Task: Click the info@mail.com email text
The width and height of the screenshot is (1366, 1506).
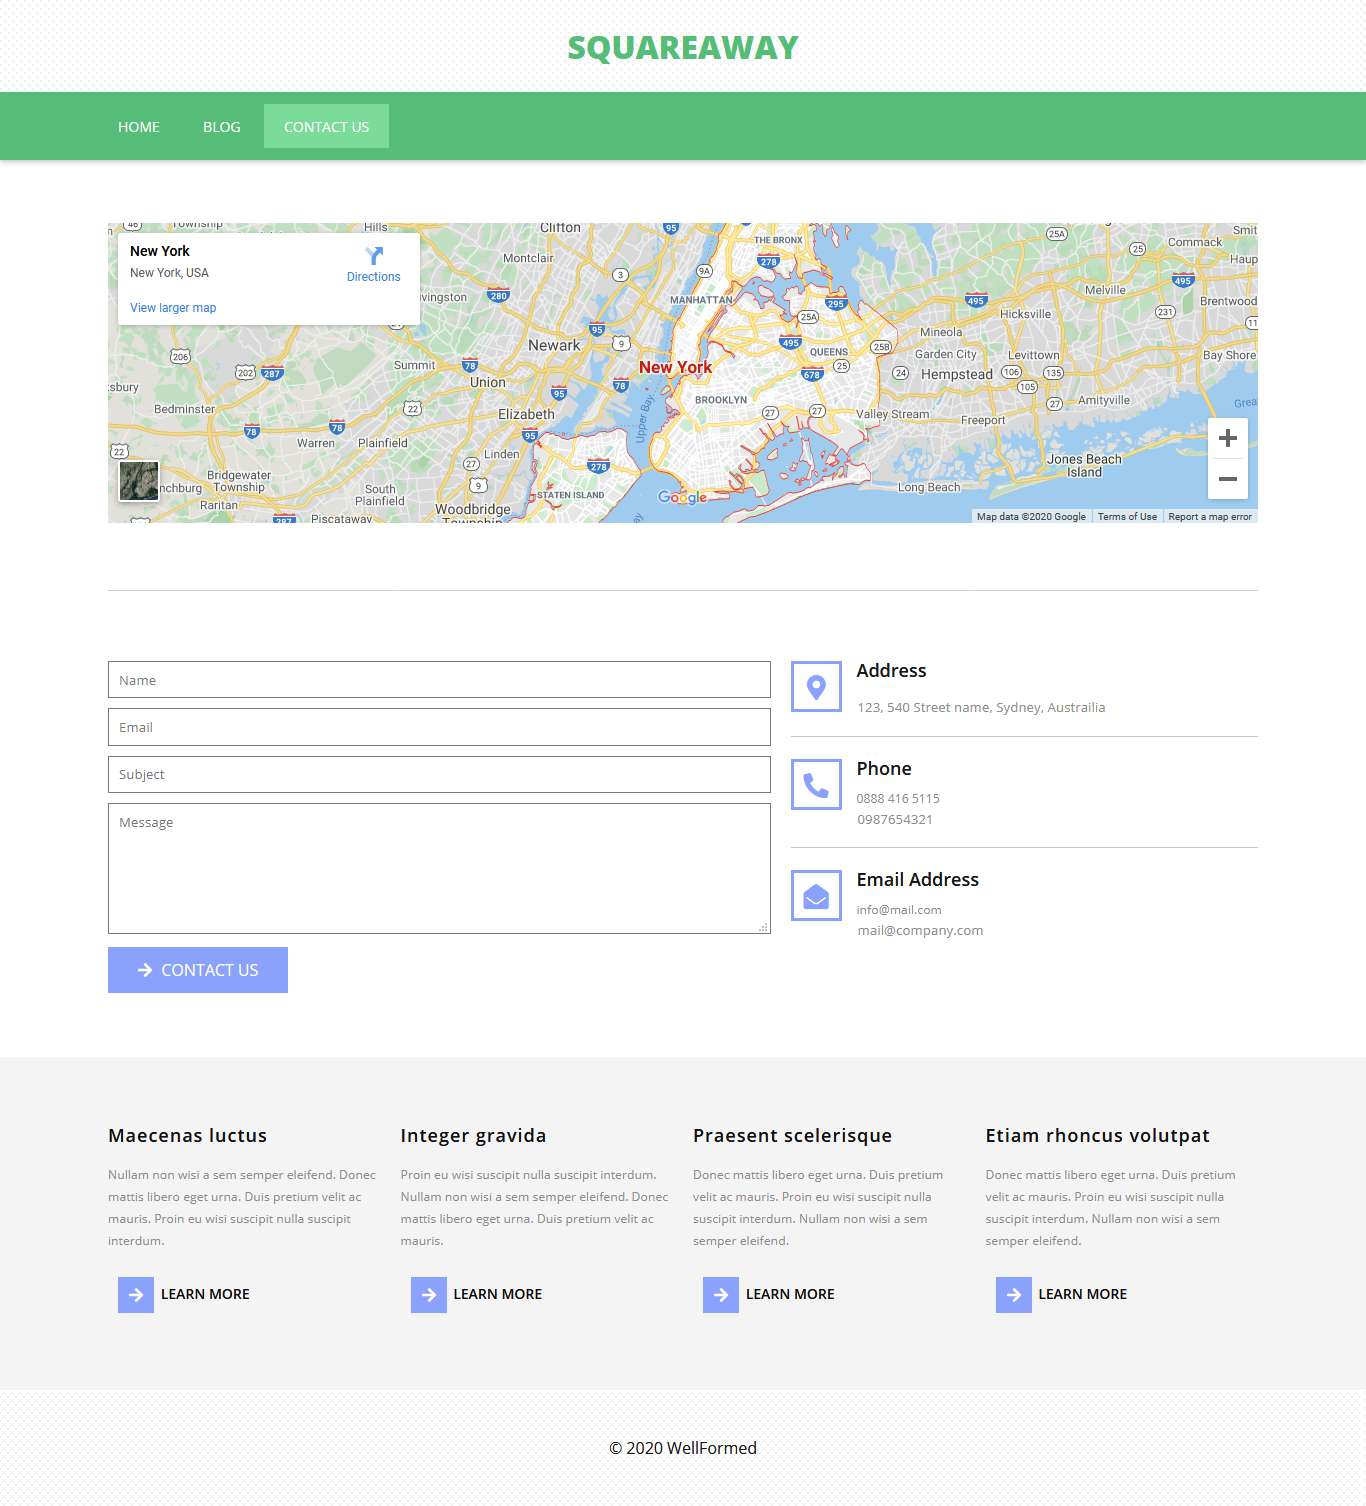Action: pyautogui.click(x=899, y=910)
